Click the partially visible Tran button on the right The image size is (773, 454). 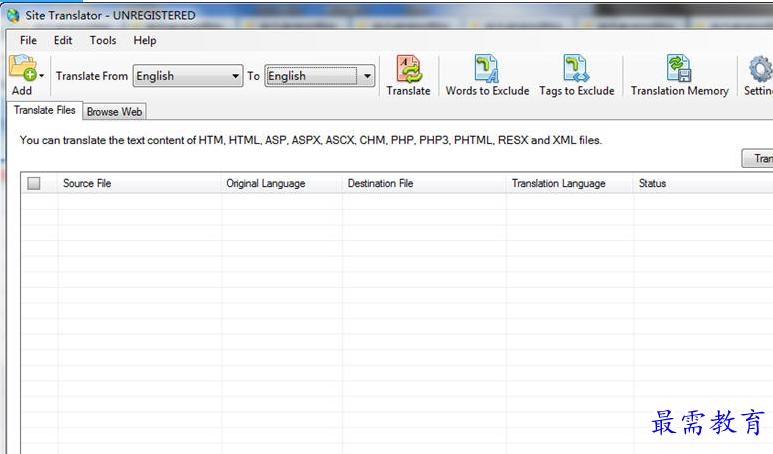coord(758,158)
